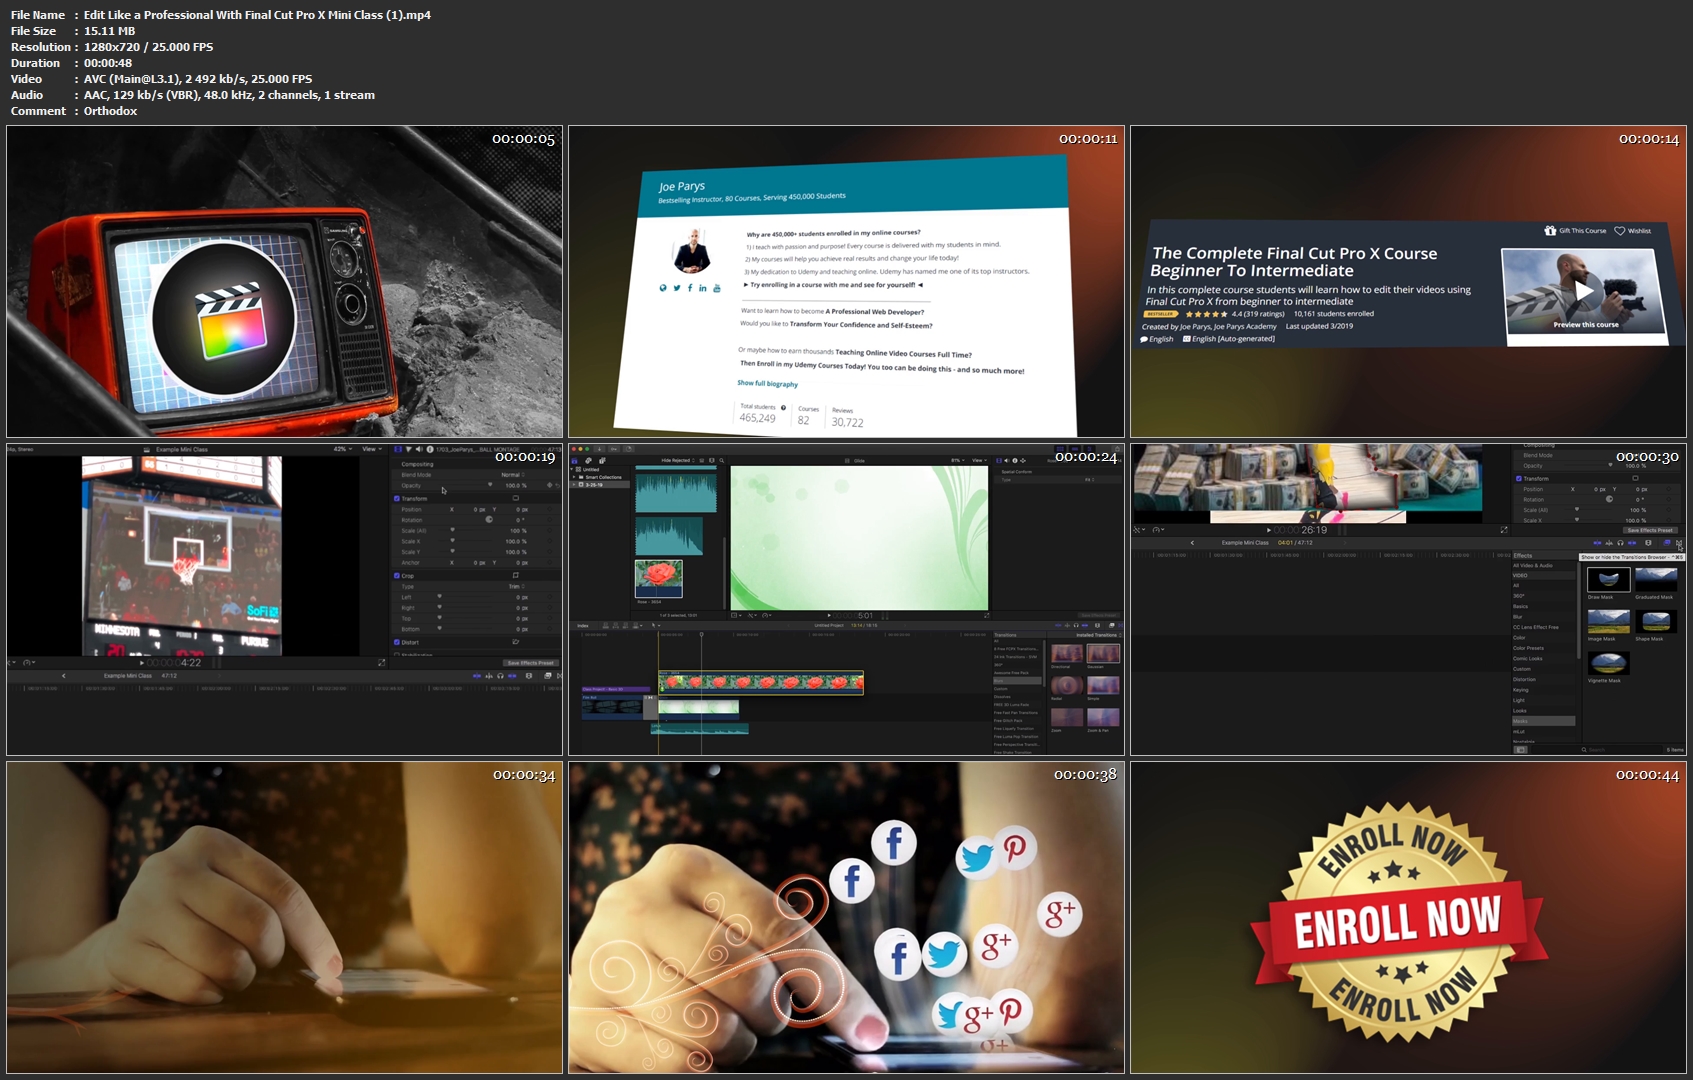Click the titles and generators sidebar icon in 00:00:24 frame
1693x1080 pixels.
[602, 460]
